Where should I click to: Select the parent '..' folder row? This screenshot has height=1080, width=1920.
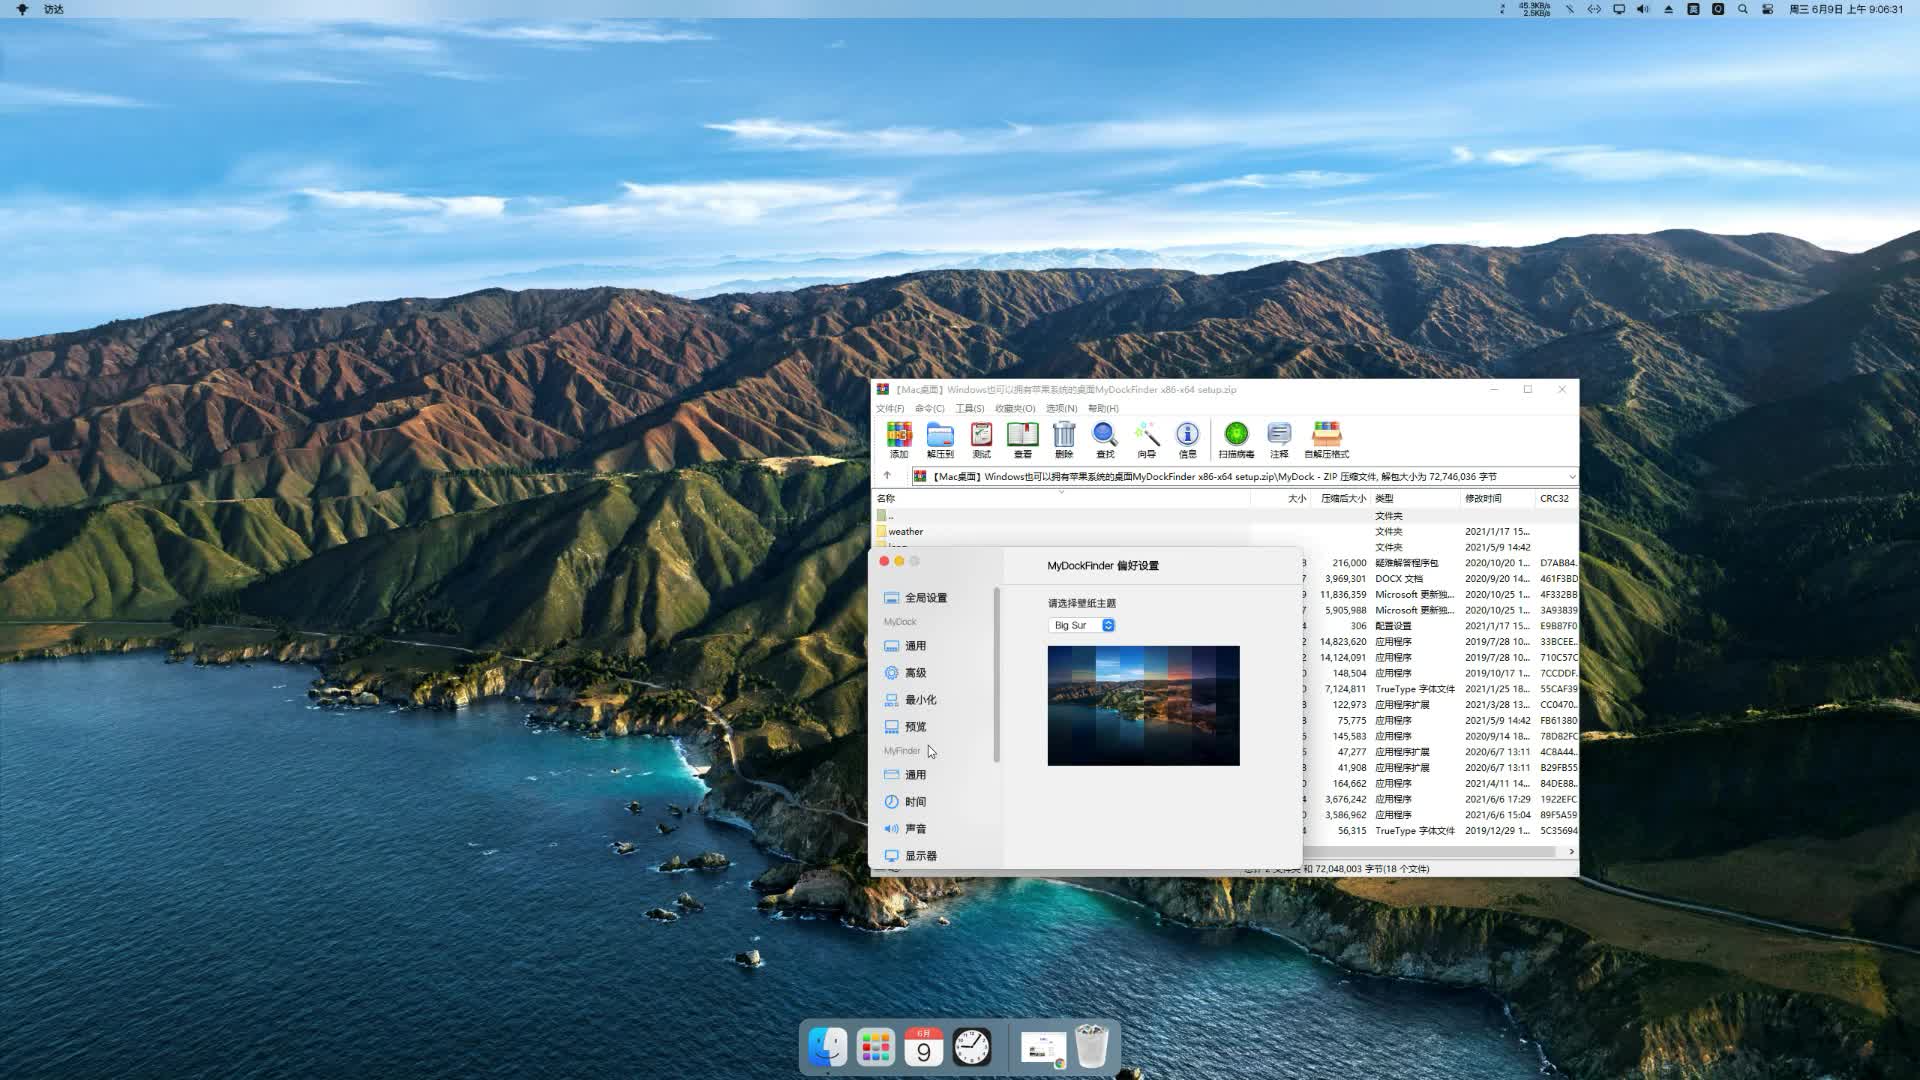pyautogui.click(x=1226, y=516)
